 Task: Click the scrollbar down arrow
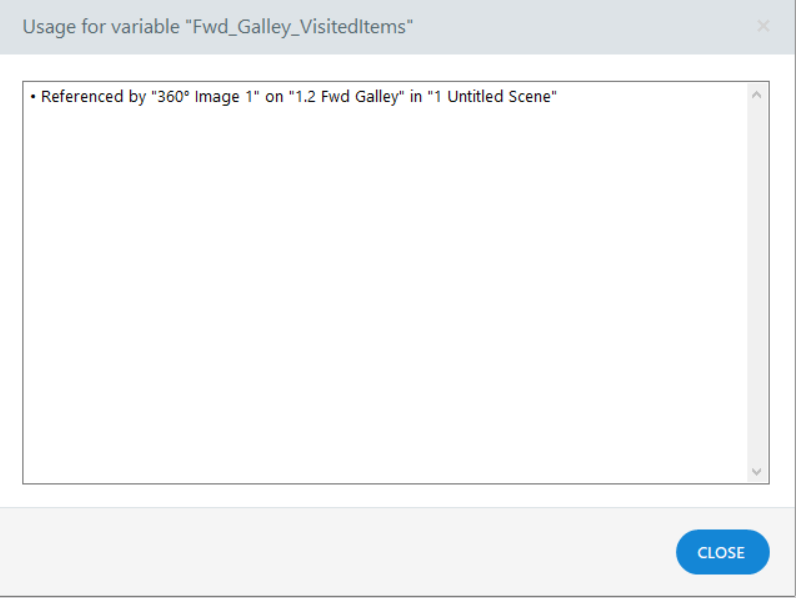(756, 471)
